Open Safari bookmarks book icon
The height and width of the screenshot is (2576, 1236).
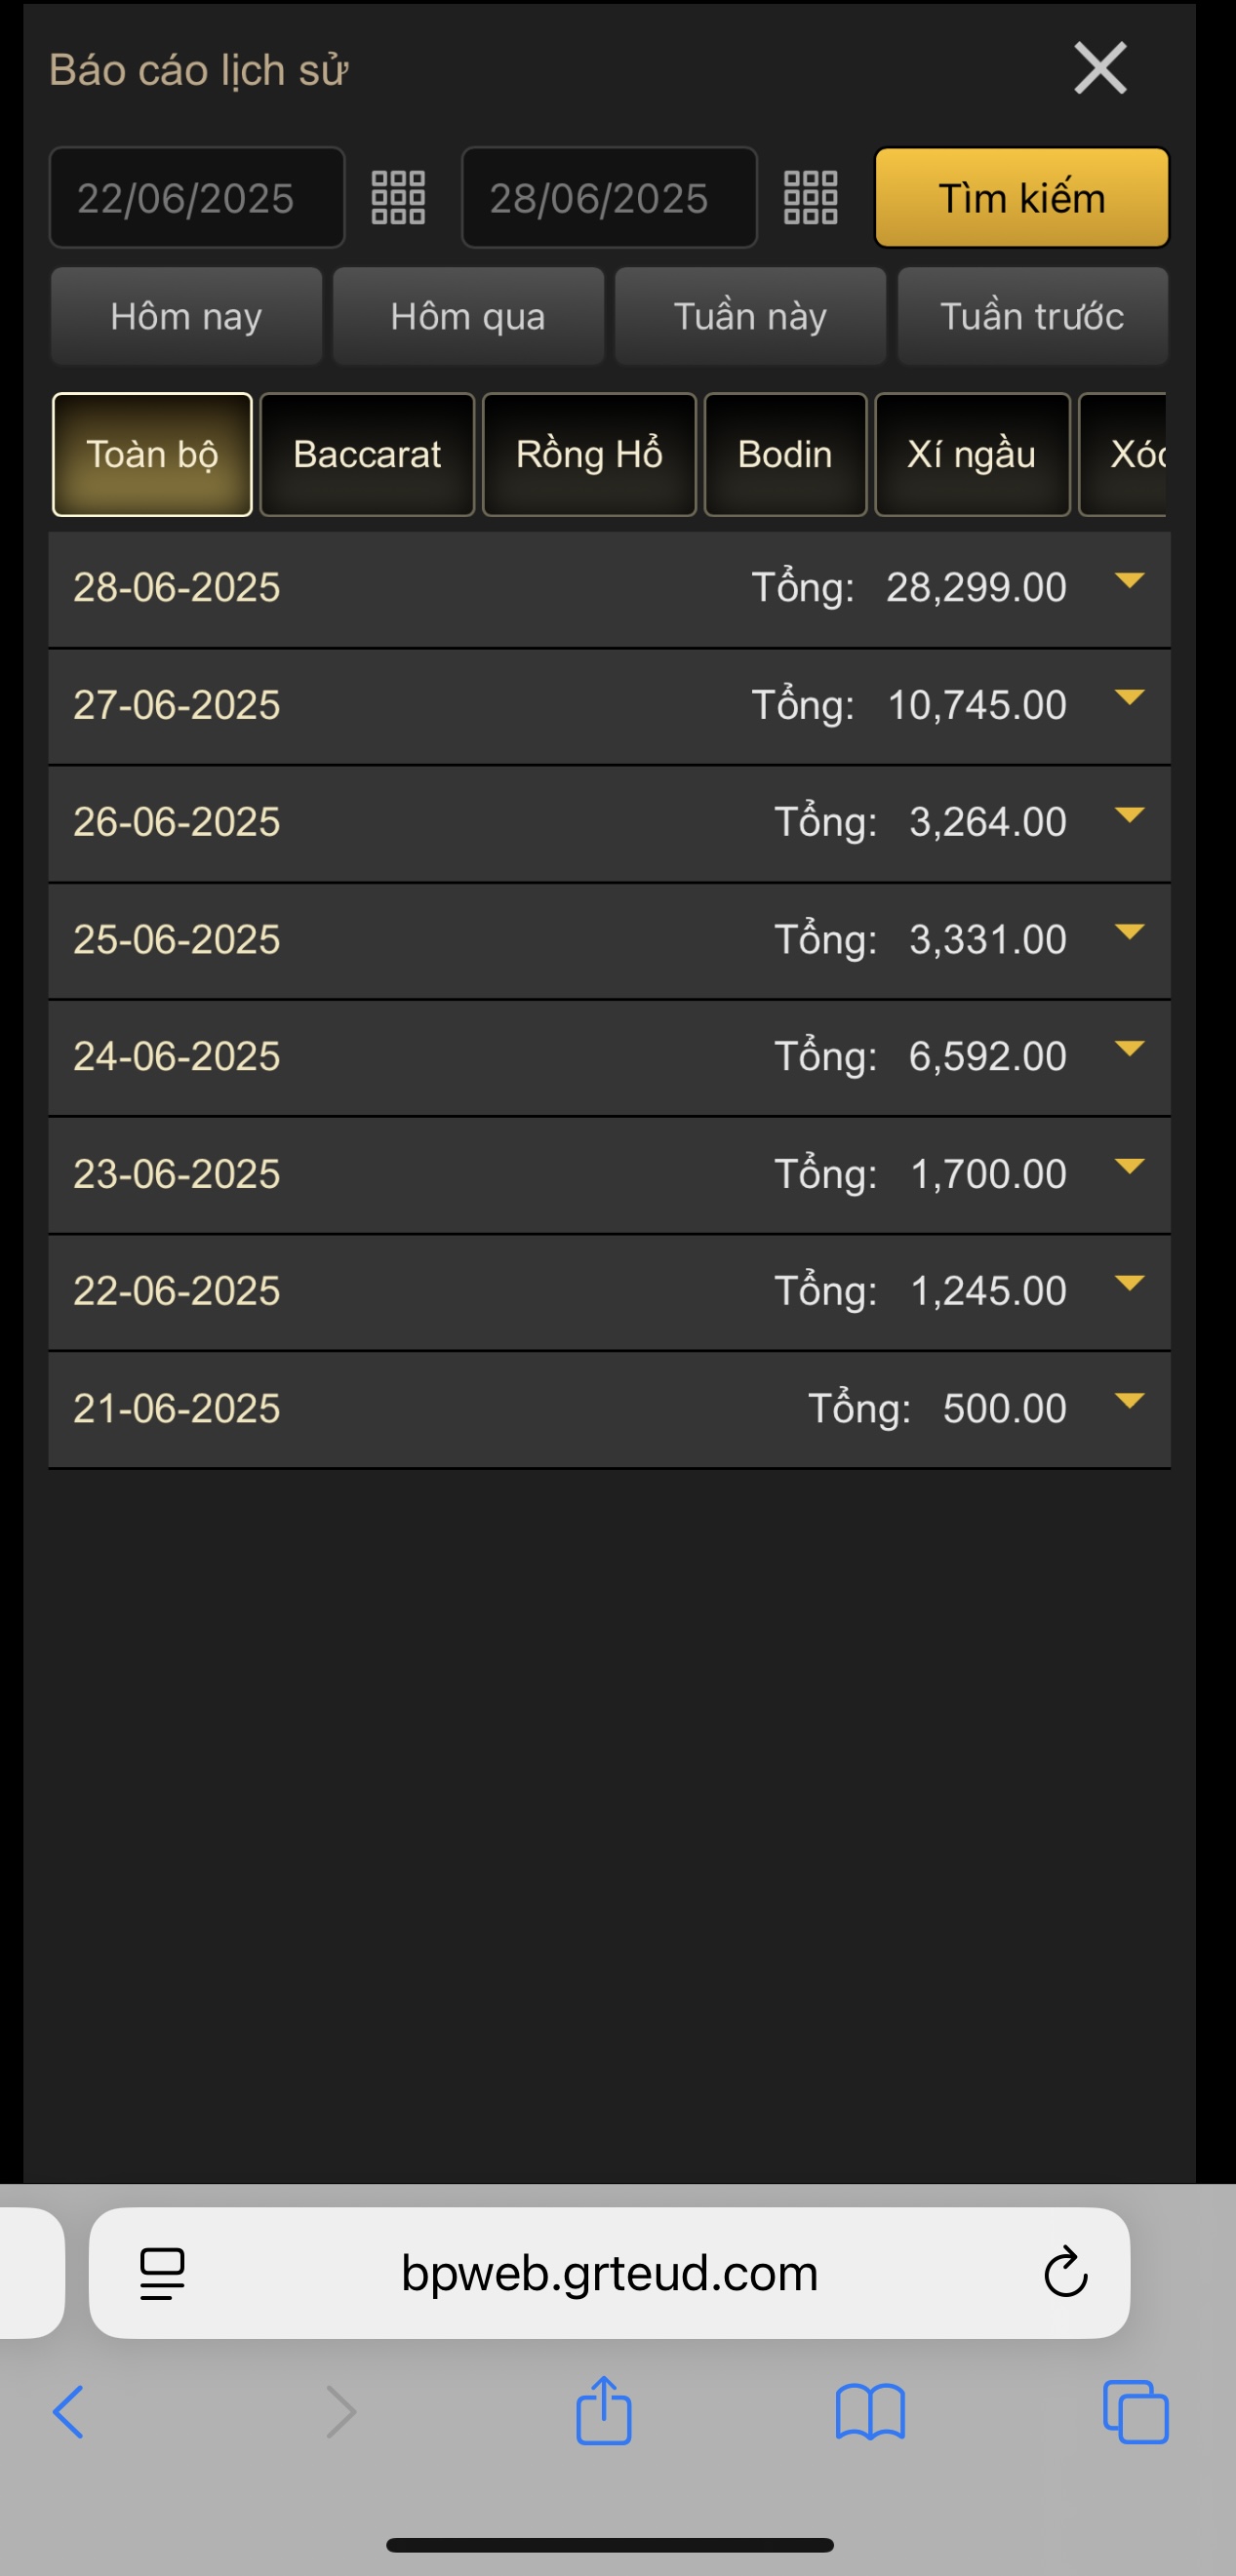pos(870,2412)
